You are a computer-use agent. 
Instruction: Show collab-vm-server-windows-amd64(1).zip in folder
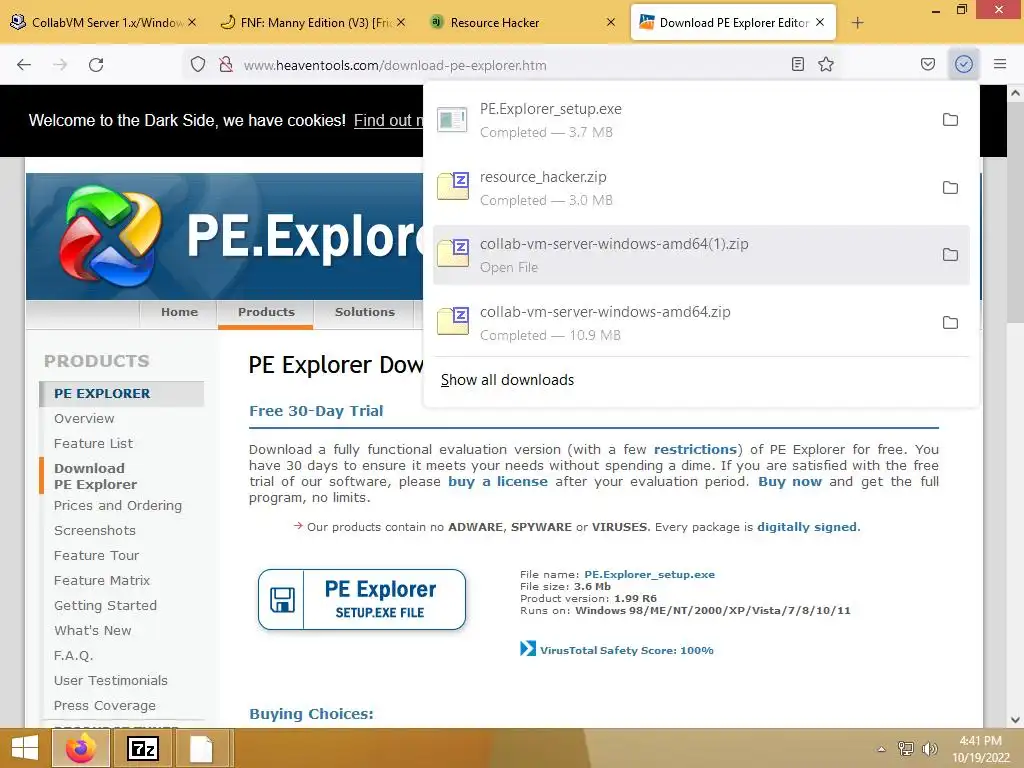[x=950, y=255]
